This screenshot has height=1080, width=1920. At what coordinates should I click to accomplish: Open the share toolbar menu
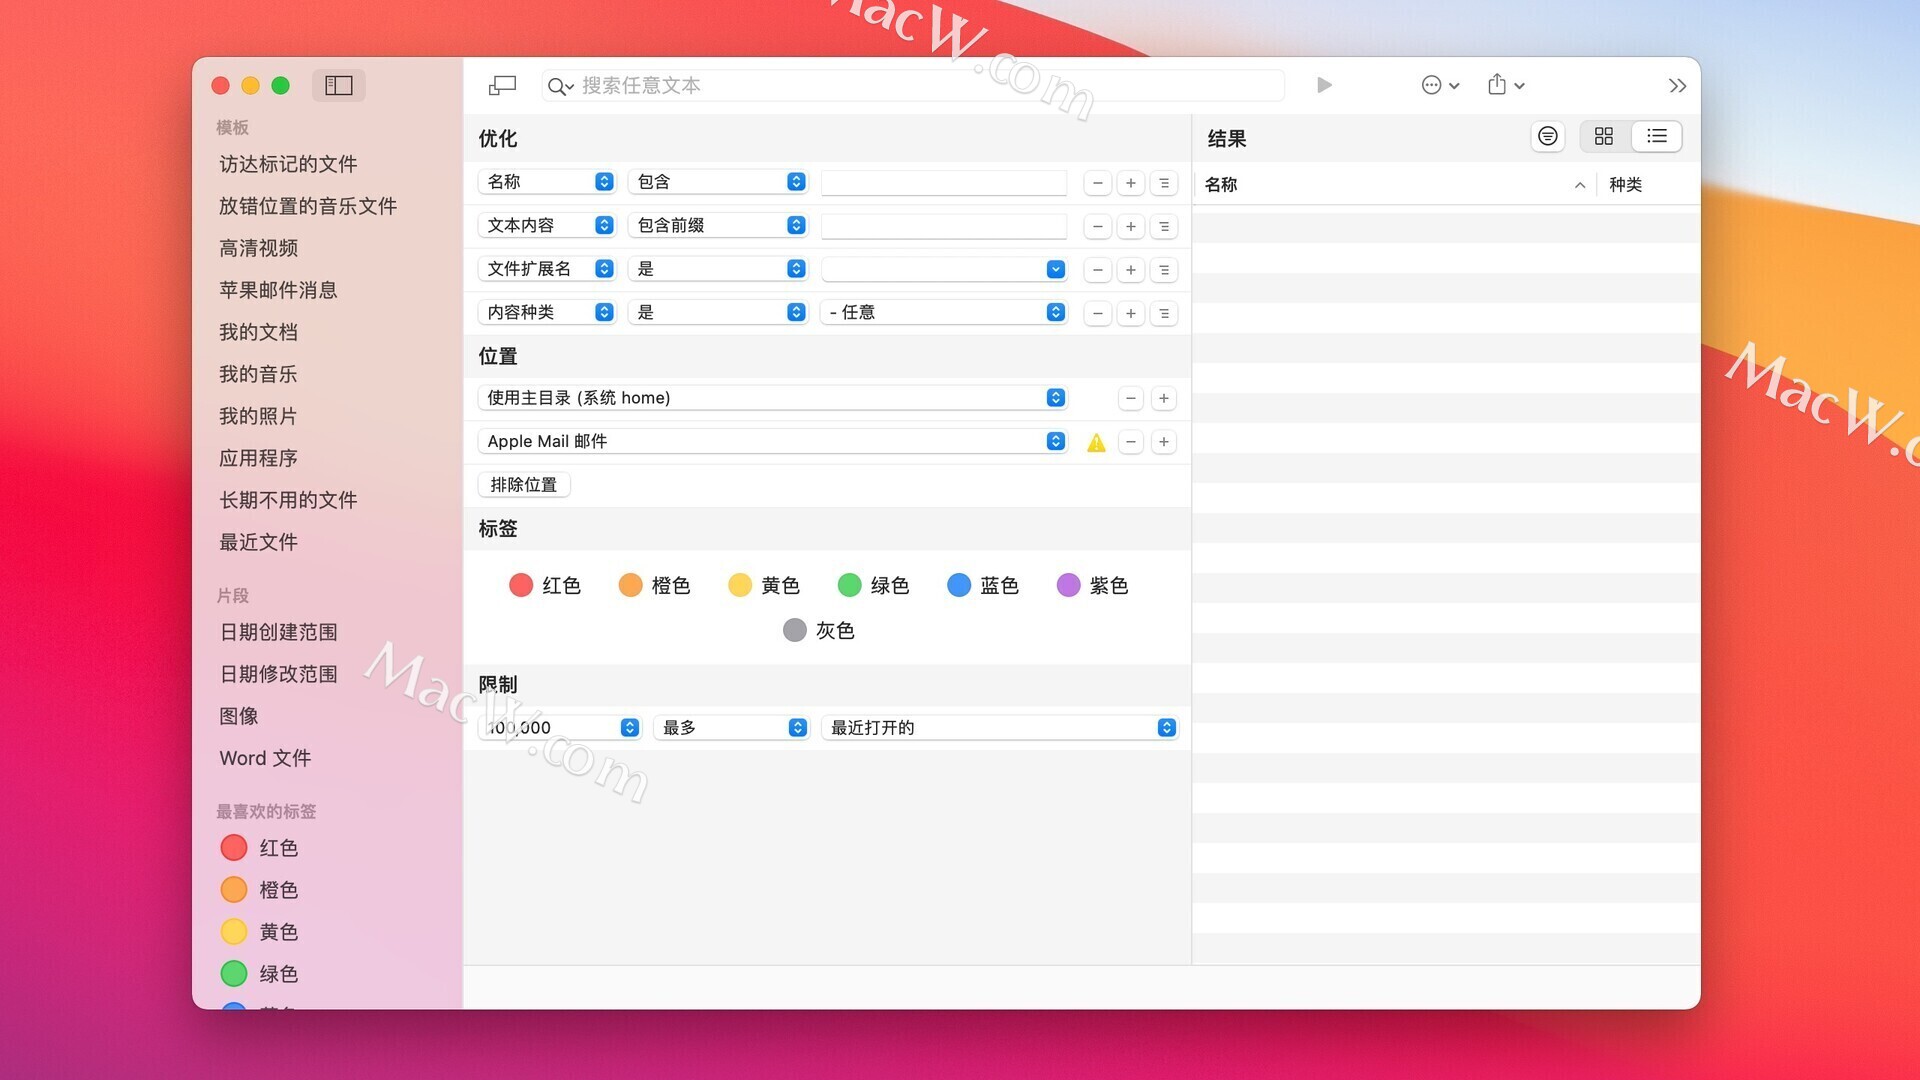pos(1505,85)
